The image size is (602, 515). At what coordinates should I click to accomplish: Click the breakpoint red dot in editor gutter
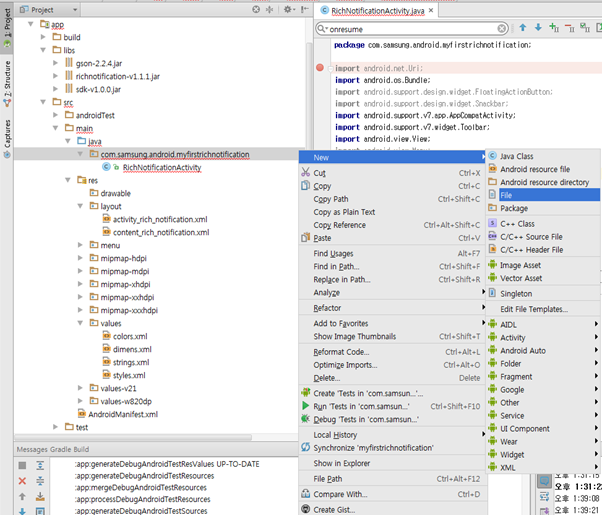(320, 67)
